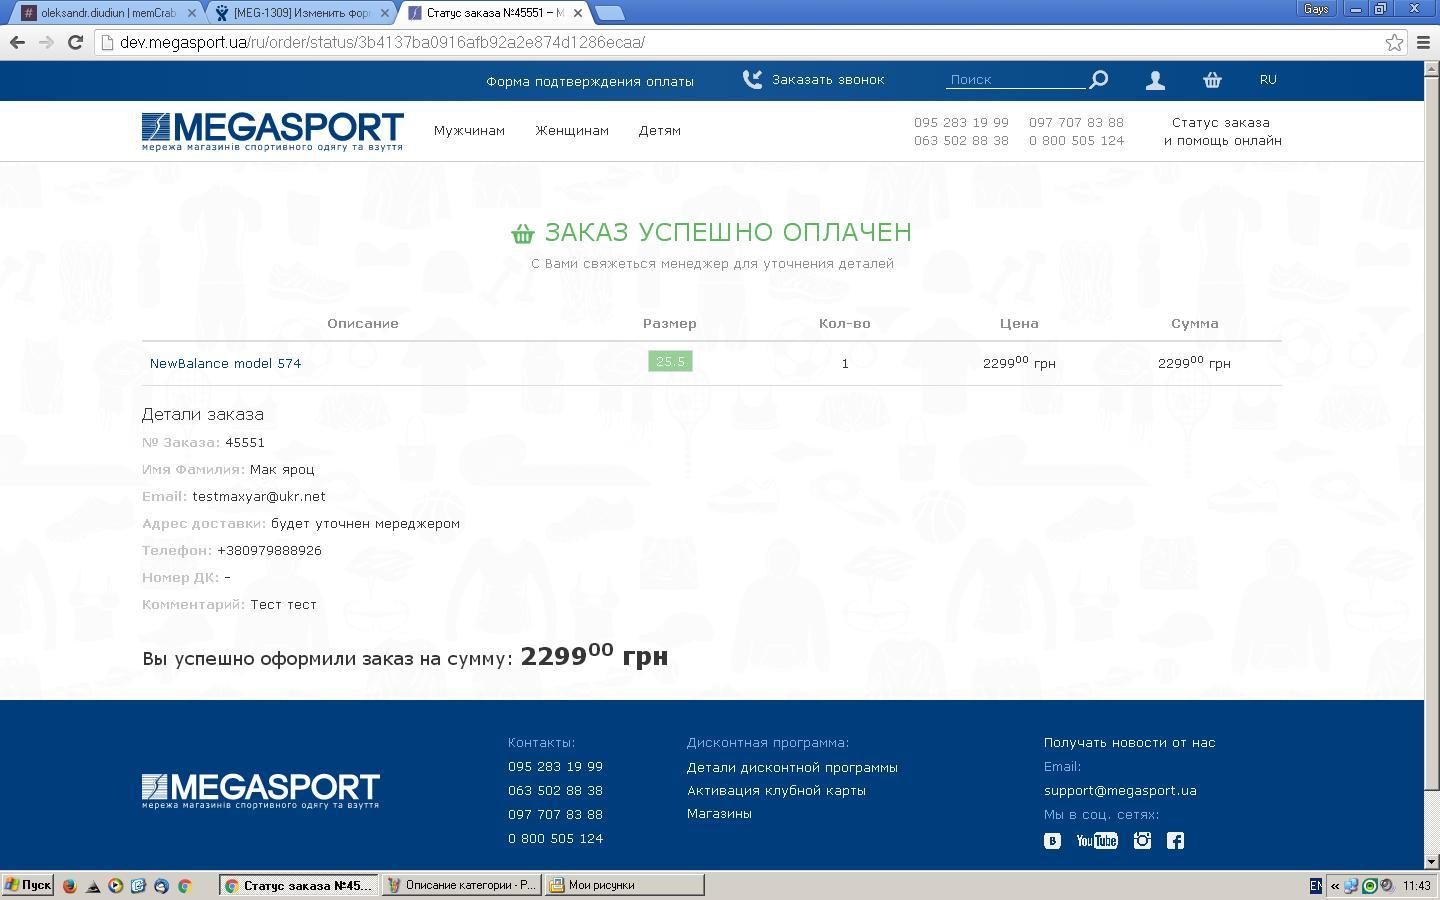Open the Facebook footer icon
This screenshot has height=900, width=1440.
(x=1176, y=841)
